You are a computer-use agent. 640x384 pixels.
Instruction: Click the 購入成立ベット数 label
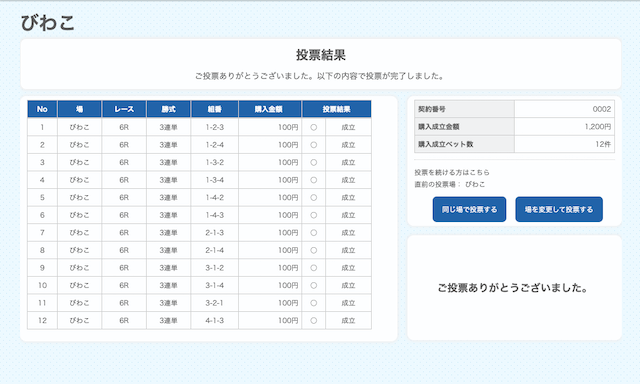(x=446, y=144)
